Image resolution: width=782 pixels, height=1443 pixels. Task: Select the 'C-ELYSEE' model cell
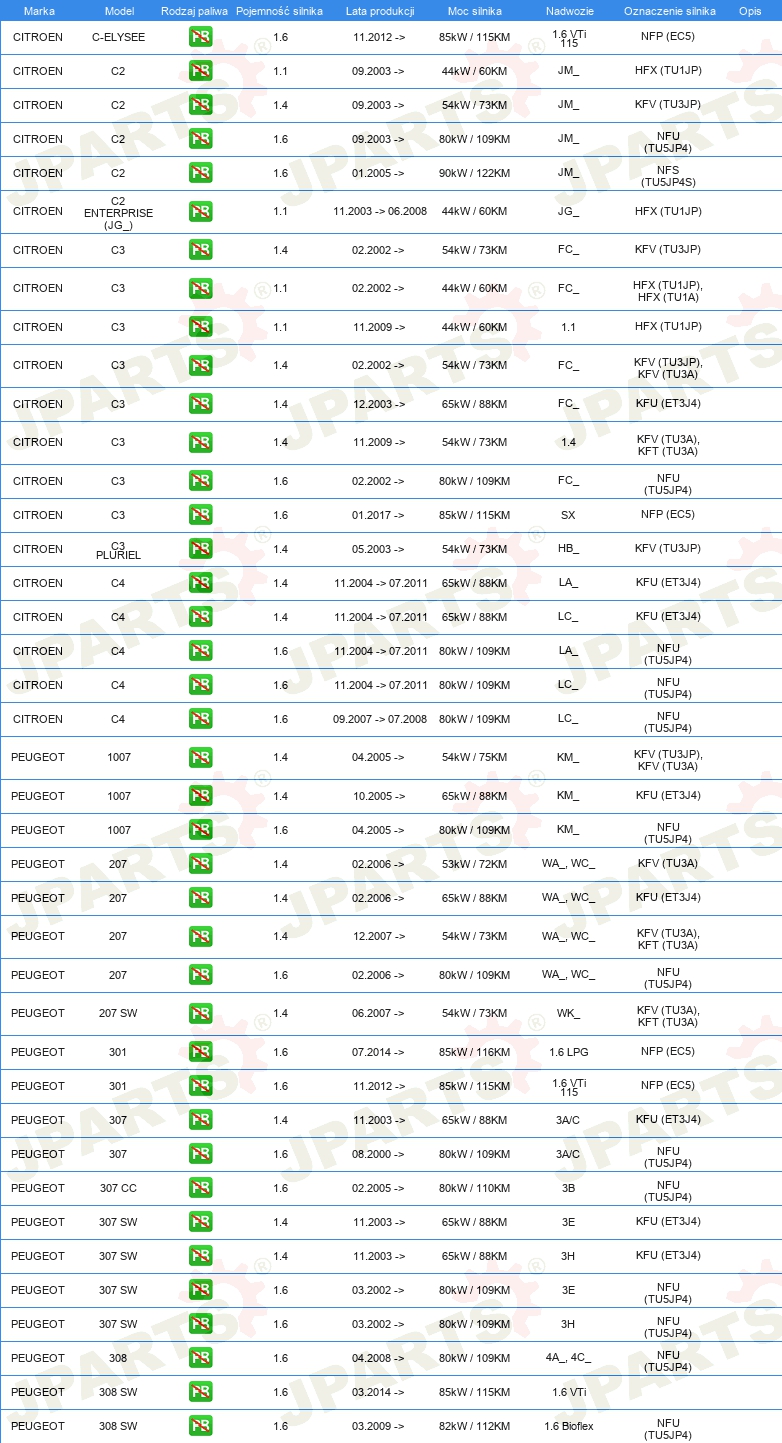tap(118, 37)
